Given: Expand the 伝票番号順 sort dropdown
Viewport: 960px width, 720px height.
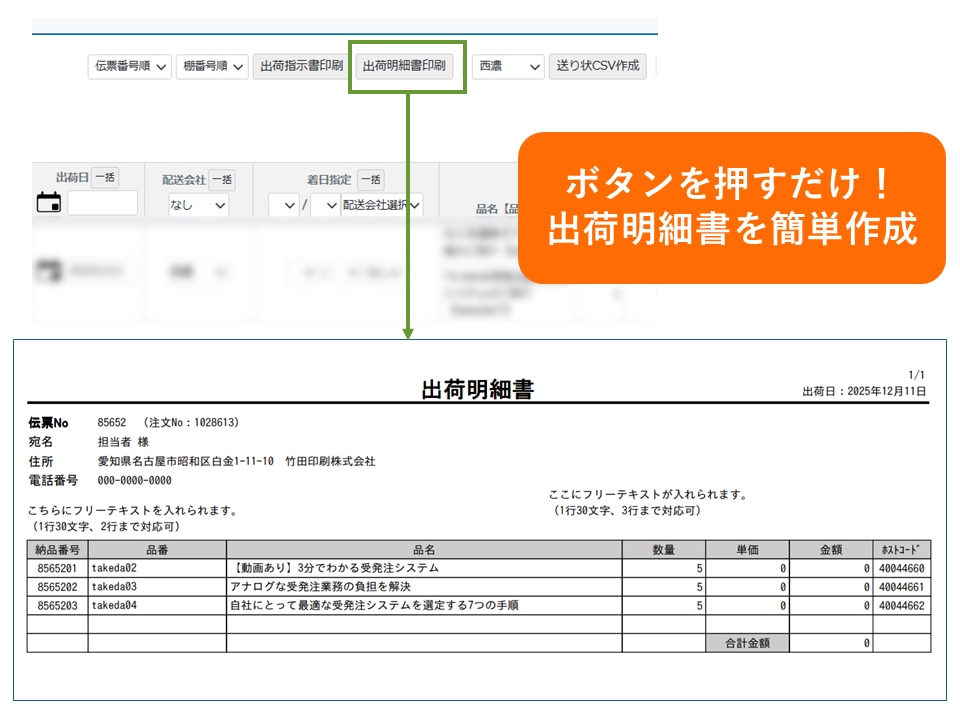Looking at the screenshot, I should tap(130, 67).
